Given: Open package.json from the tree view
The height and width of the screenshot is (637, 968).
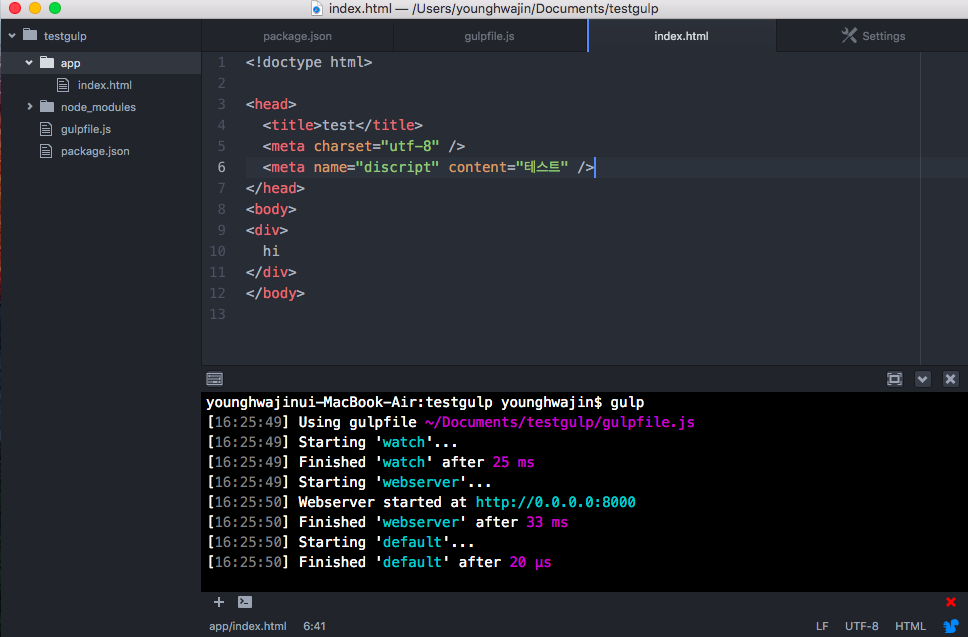Looking at the screenshot, I should pos(95,151).
